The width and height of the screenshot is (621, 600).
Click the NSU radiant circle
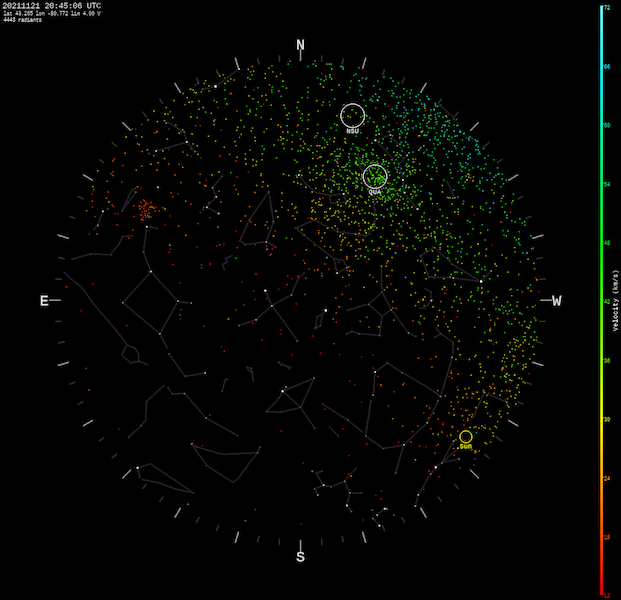(x=352, y=115)
